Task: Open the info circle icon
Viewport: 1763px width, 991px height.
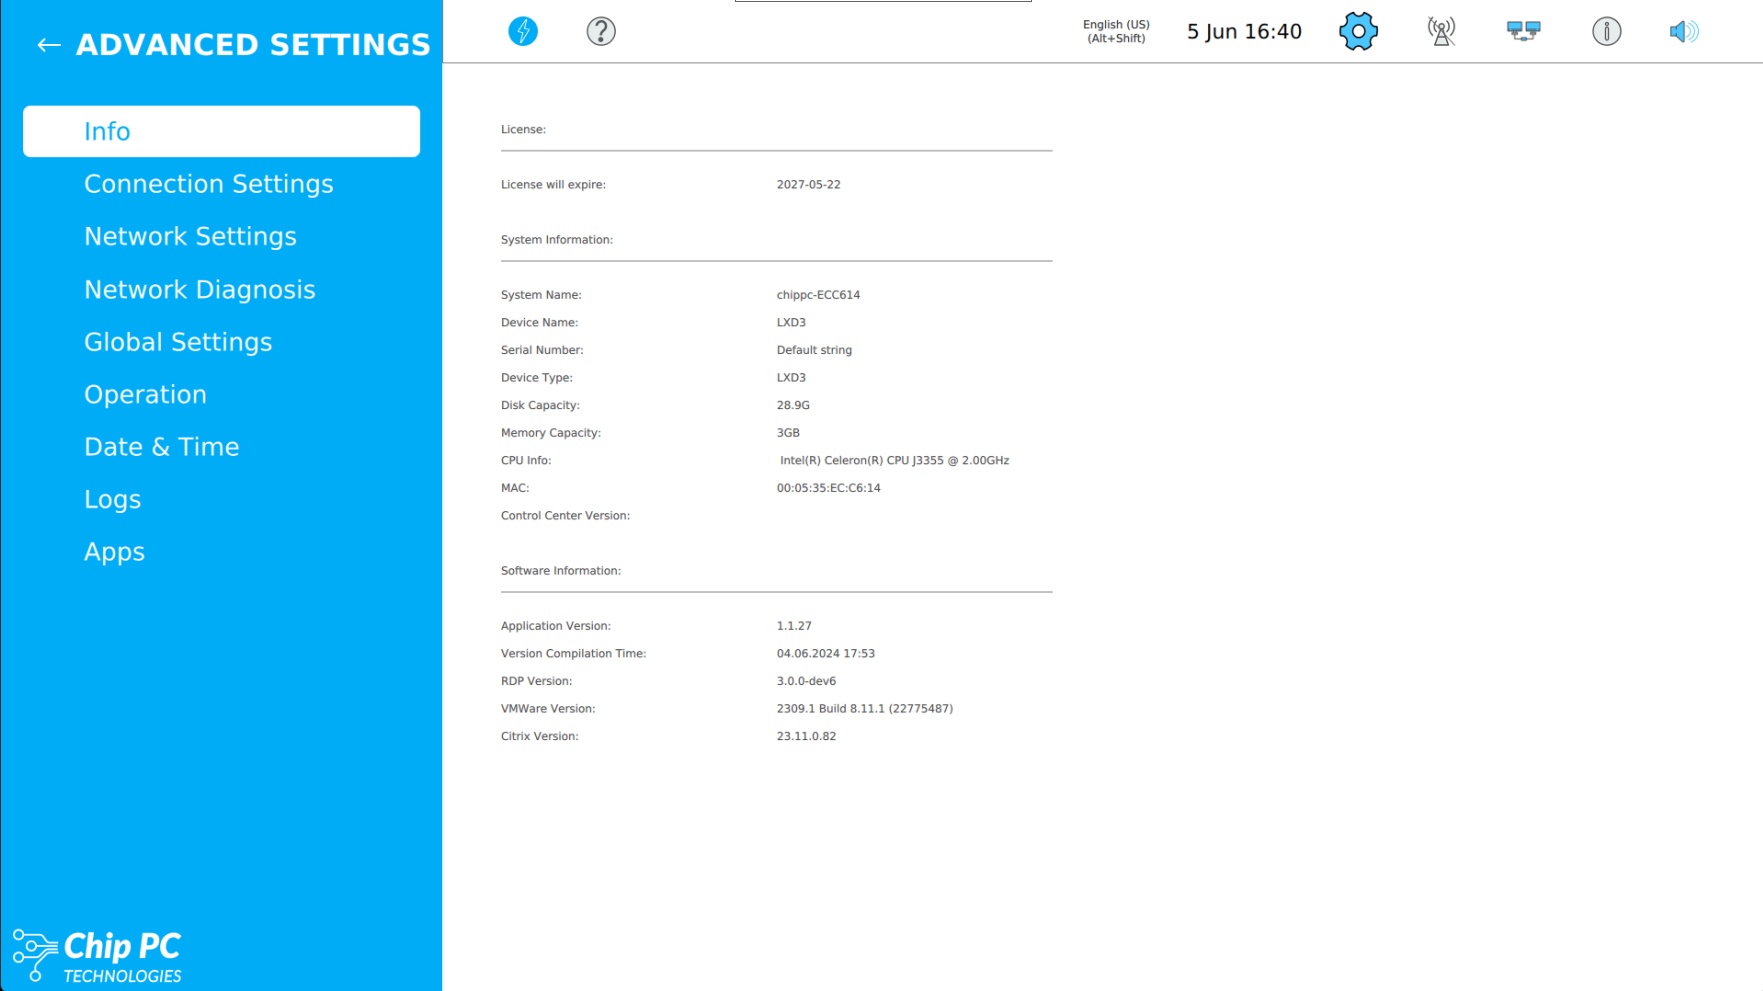Action: point(1606,31)
